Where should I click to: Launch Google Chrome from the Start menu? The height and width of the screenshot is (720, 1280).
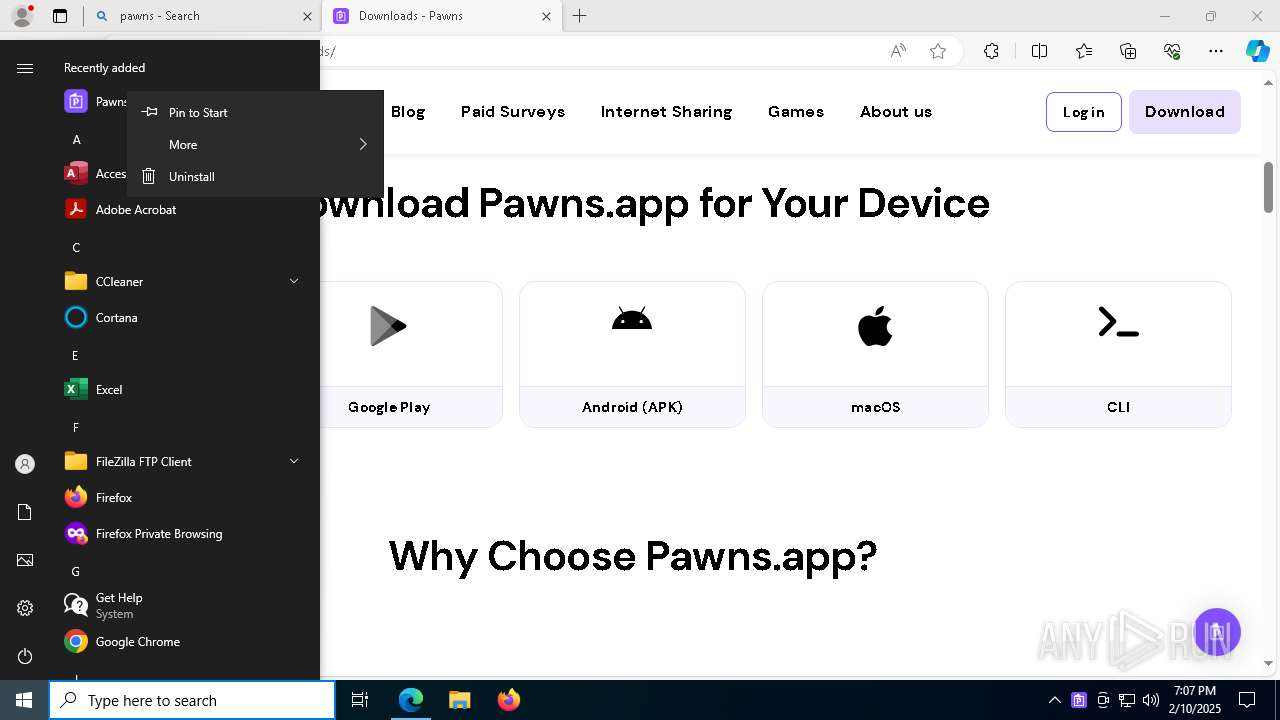pyautogui.click(x=122, y=641)
